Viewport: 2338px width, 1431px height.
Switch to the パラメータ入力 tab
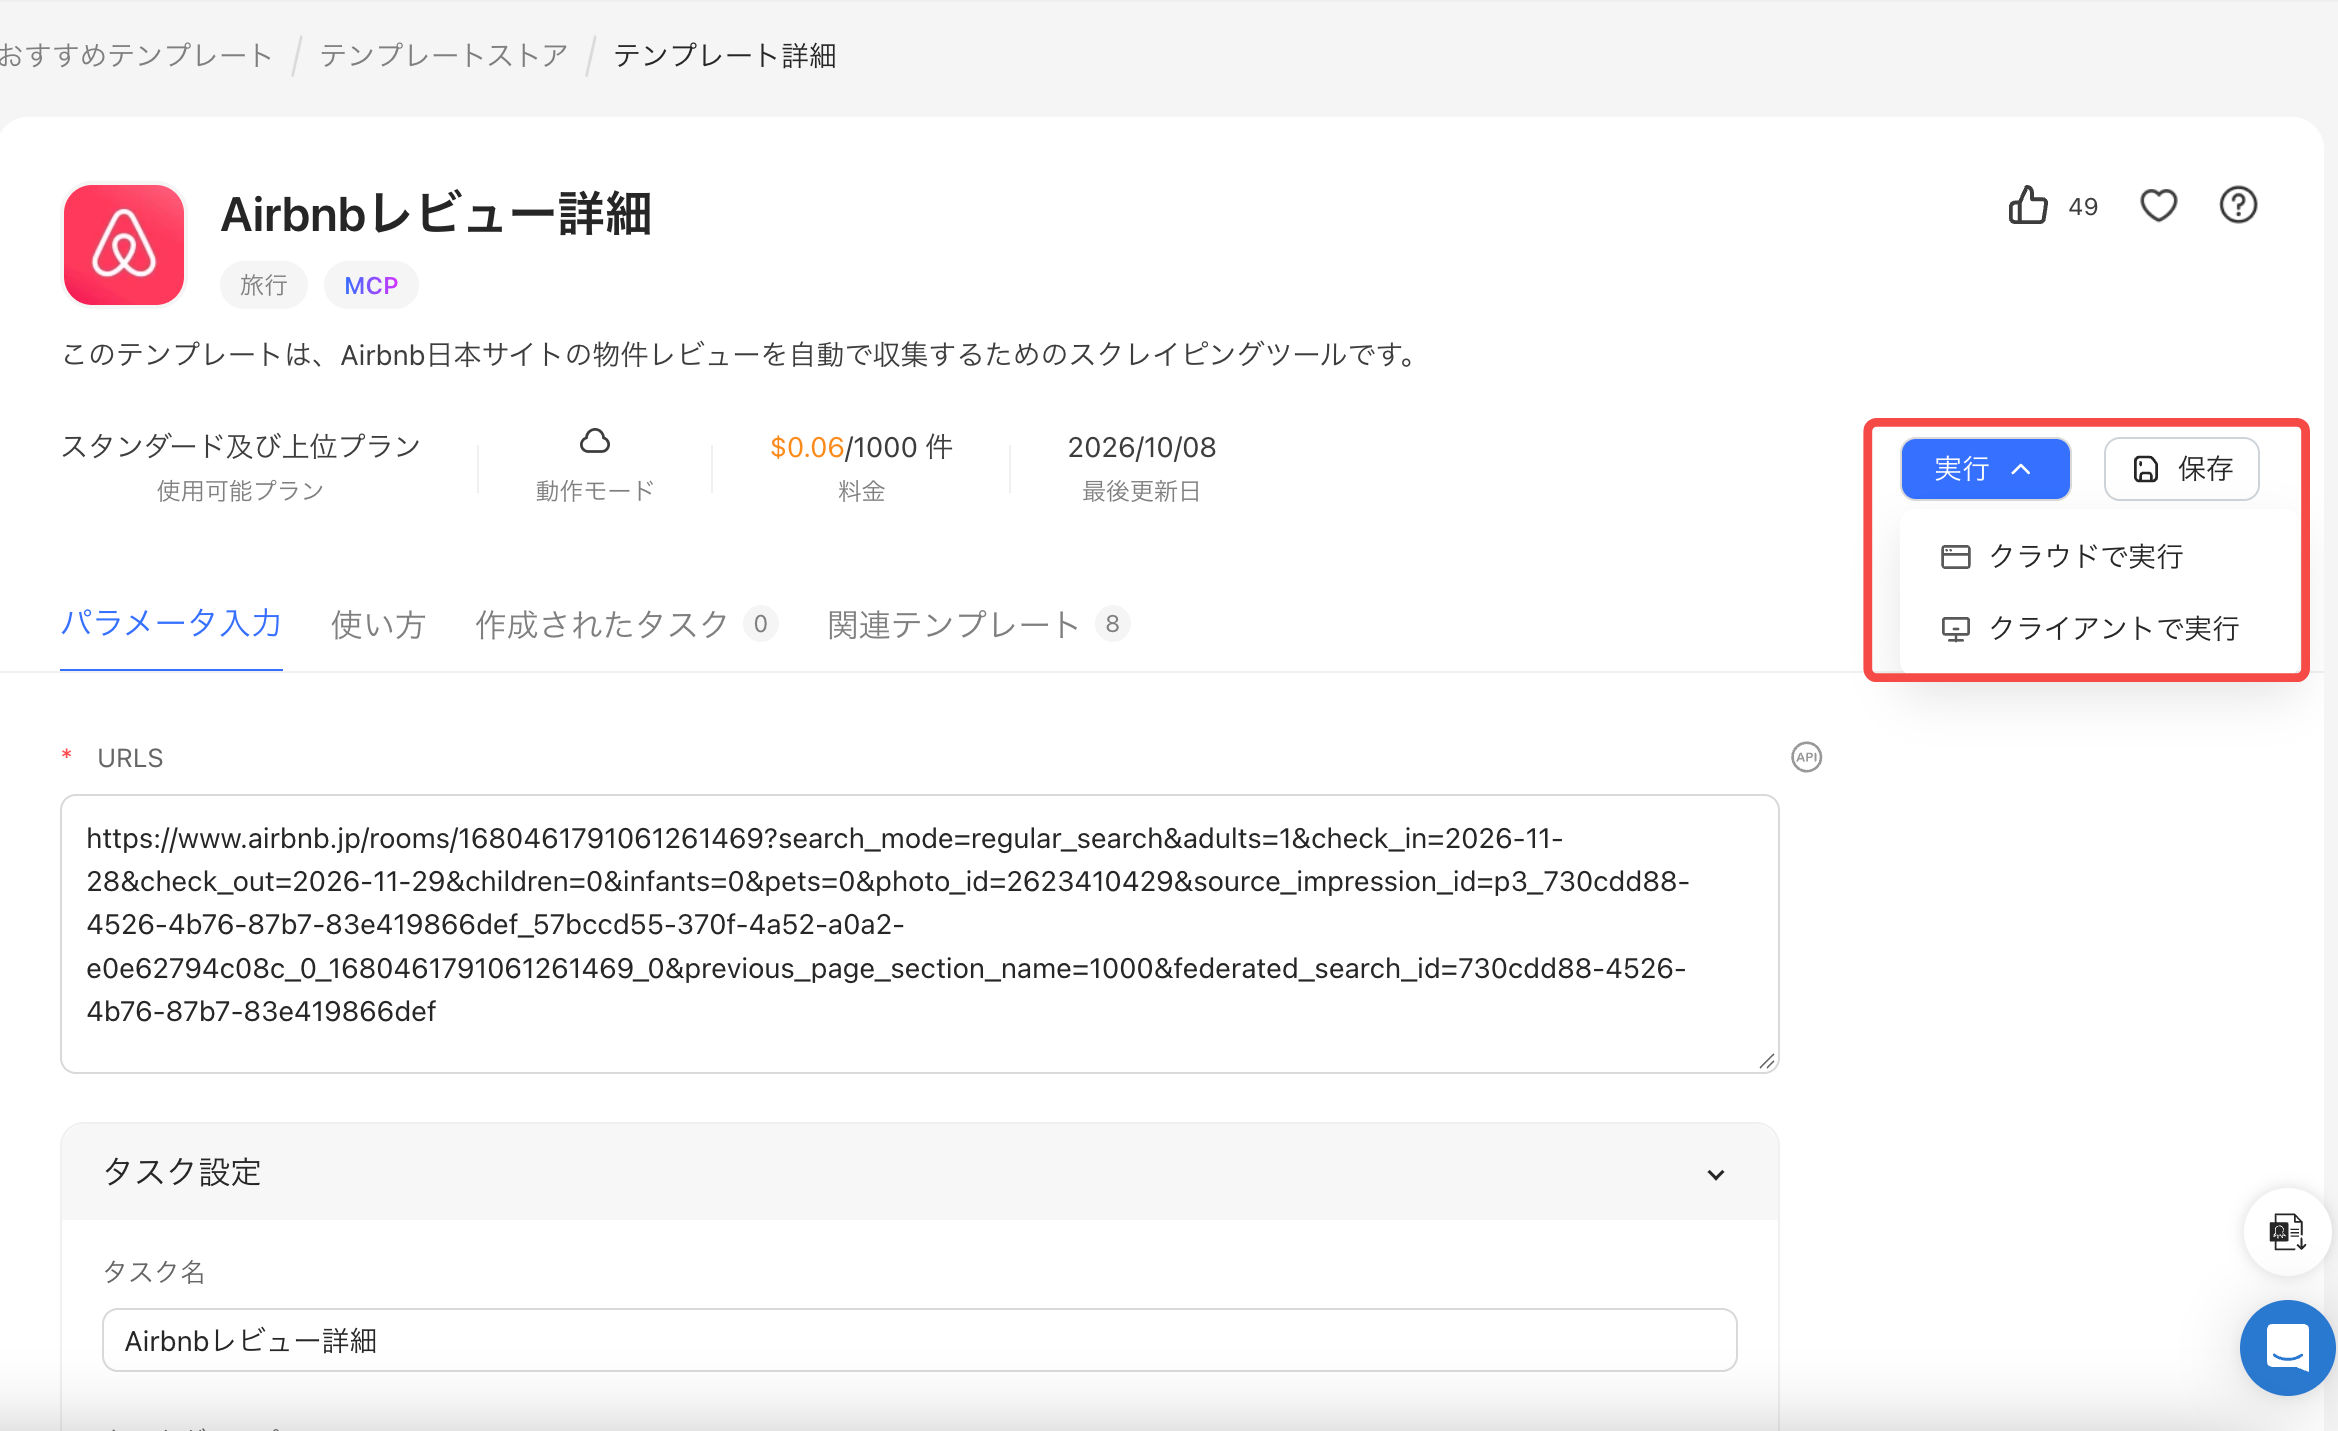coord(171,624)
